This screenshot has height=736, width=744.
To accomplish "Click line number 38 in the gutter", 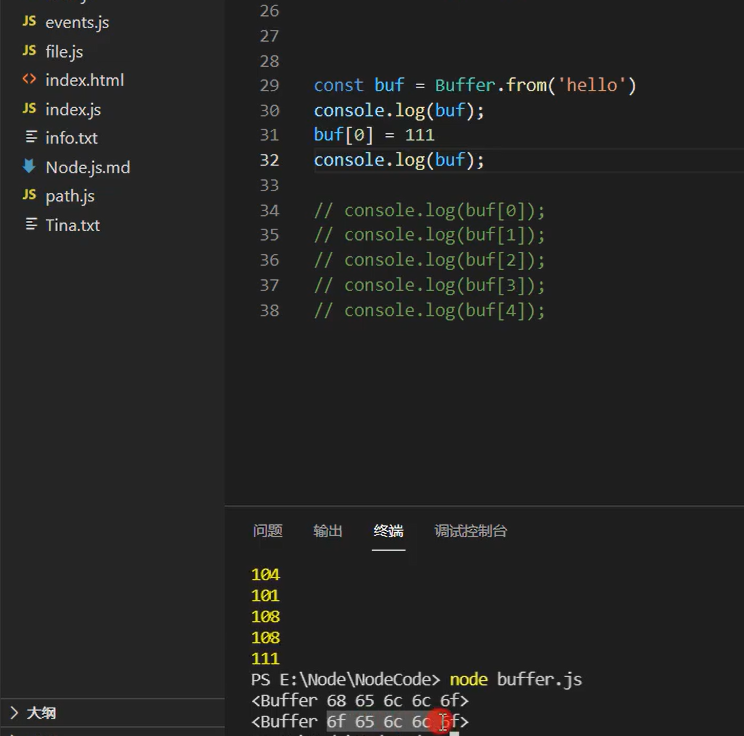I will tap(270, 311).
